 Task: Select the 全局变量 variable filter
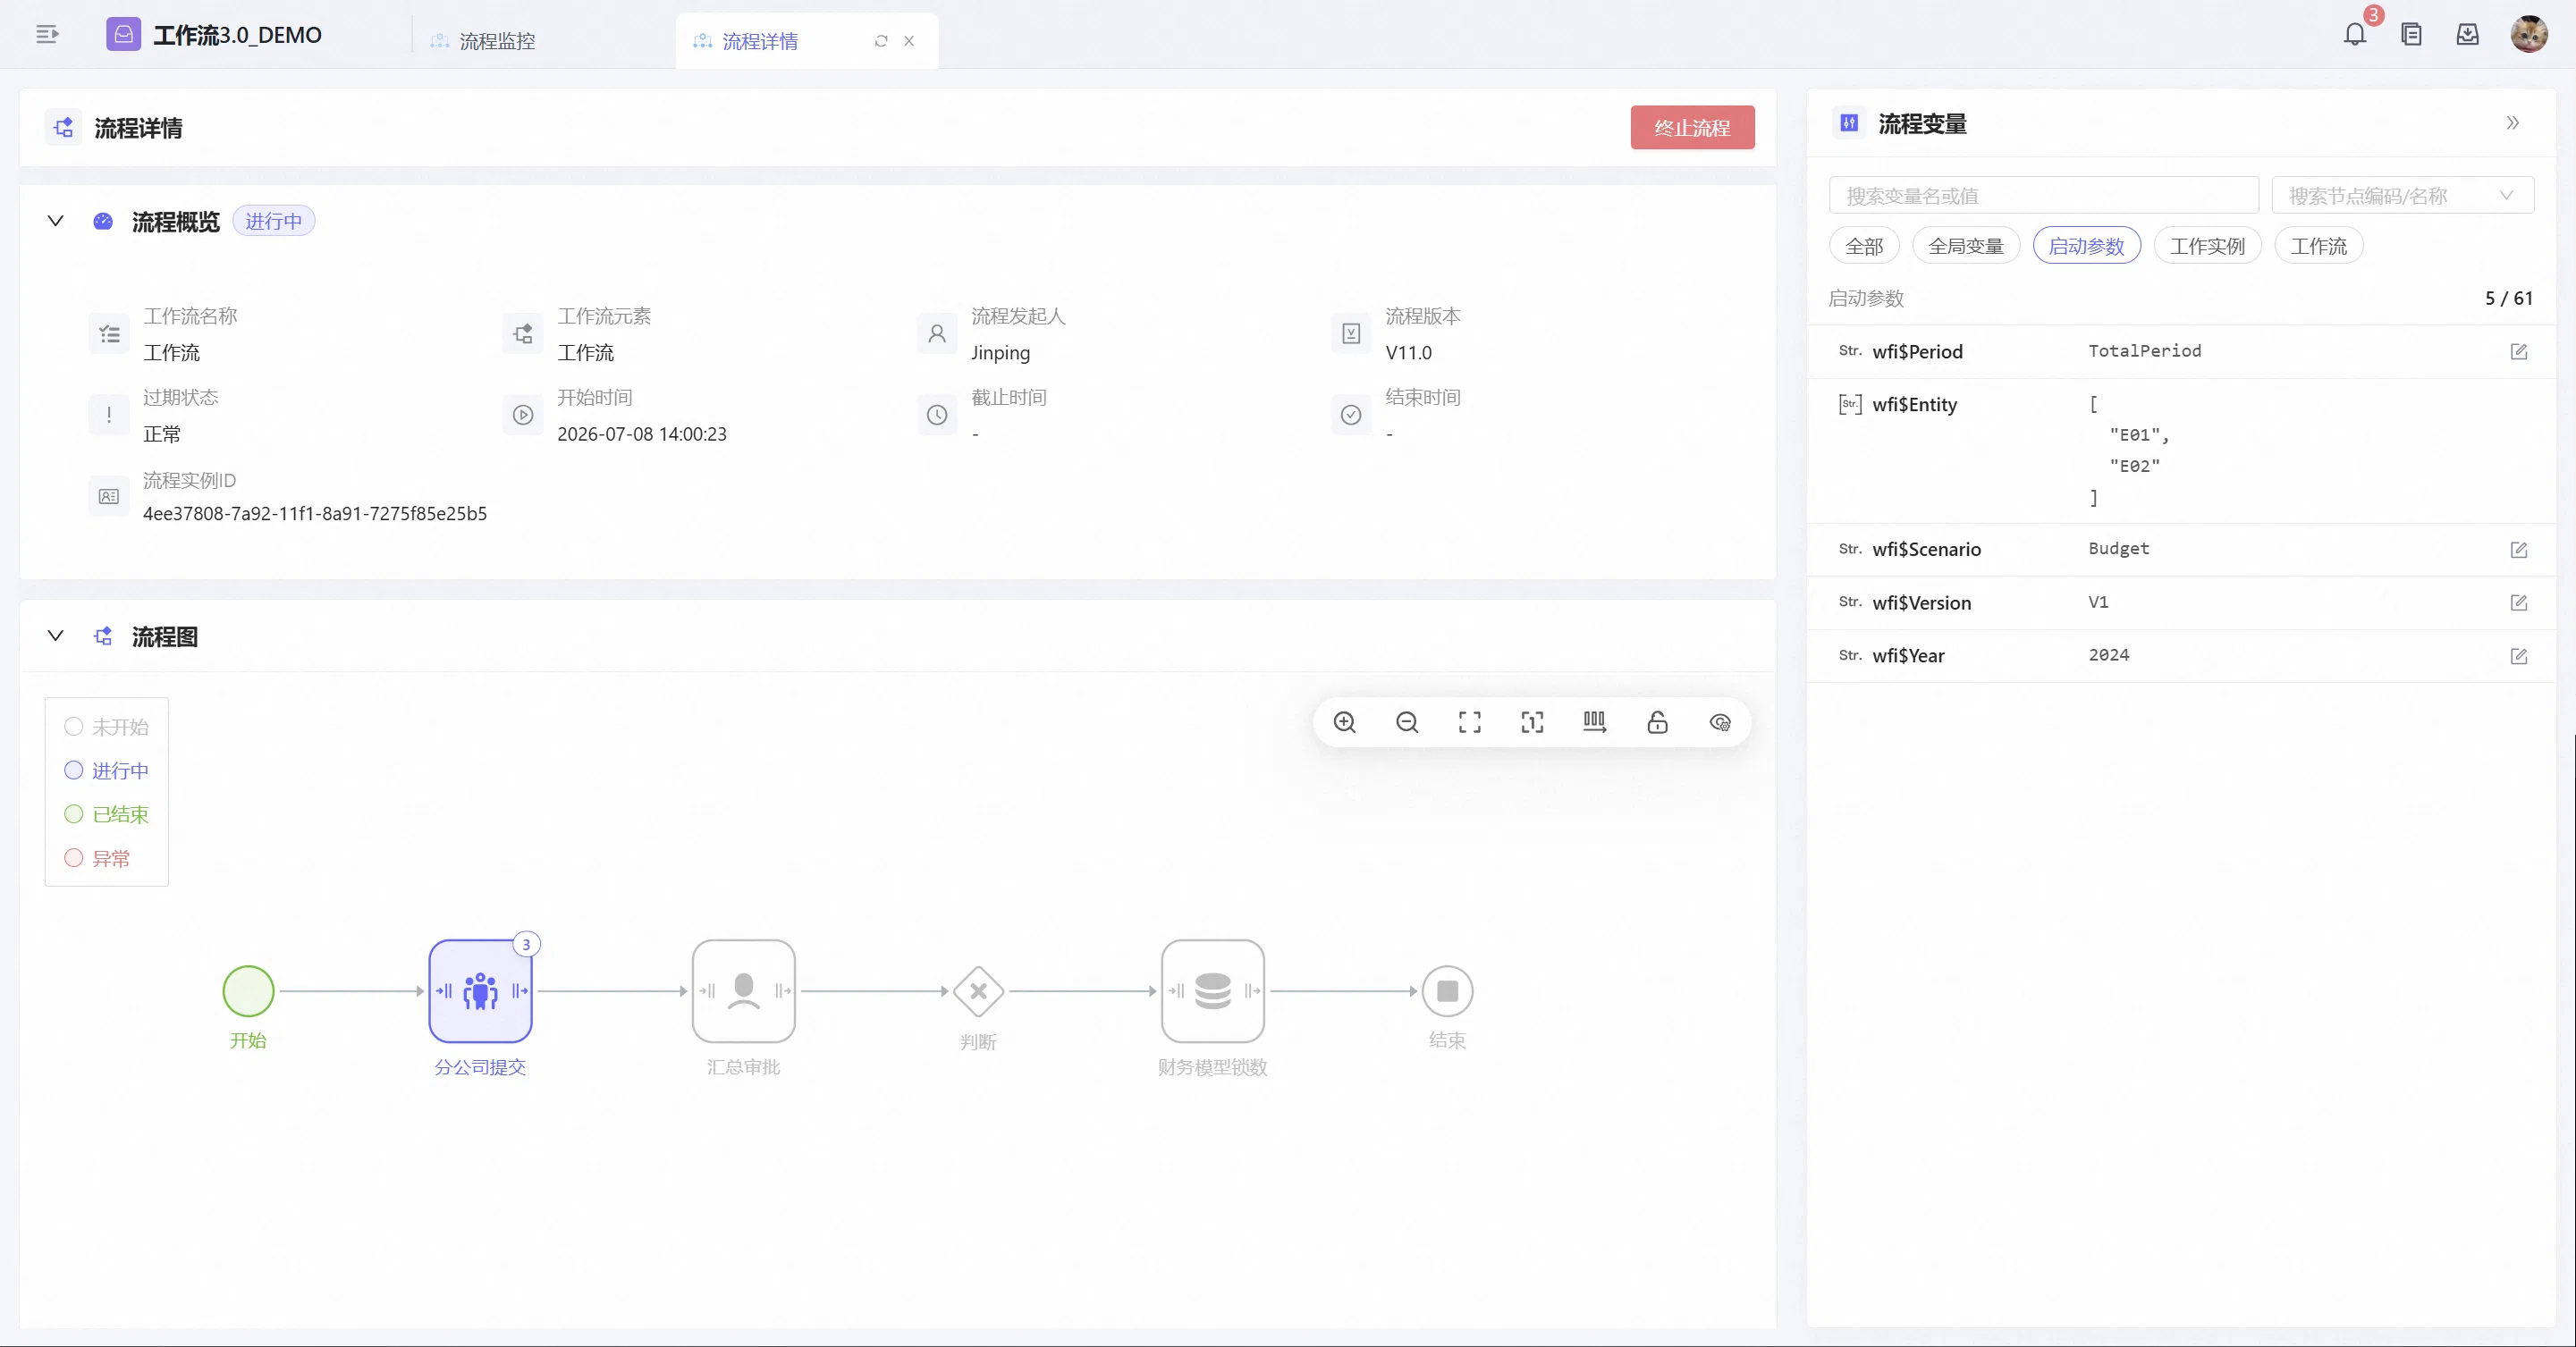pyautogui.click(x=1965, y=246)
